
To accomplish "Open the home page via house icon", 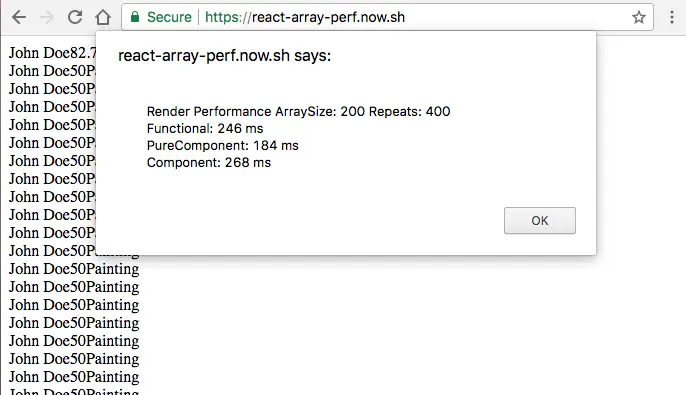I will (x=103, y=17).
